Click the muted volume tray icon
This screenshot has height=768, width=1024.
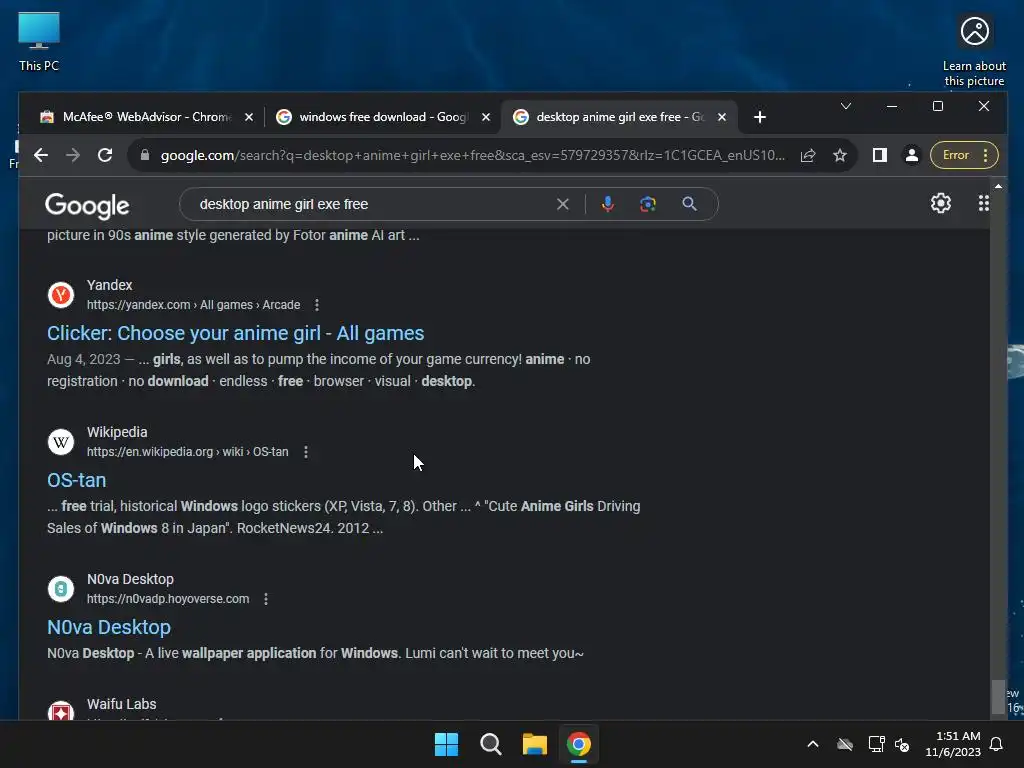click(902, 744)
